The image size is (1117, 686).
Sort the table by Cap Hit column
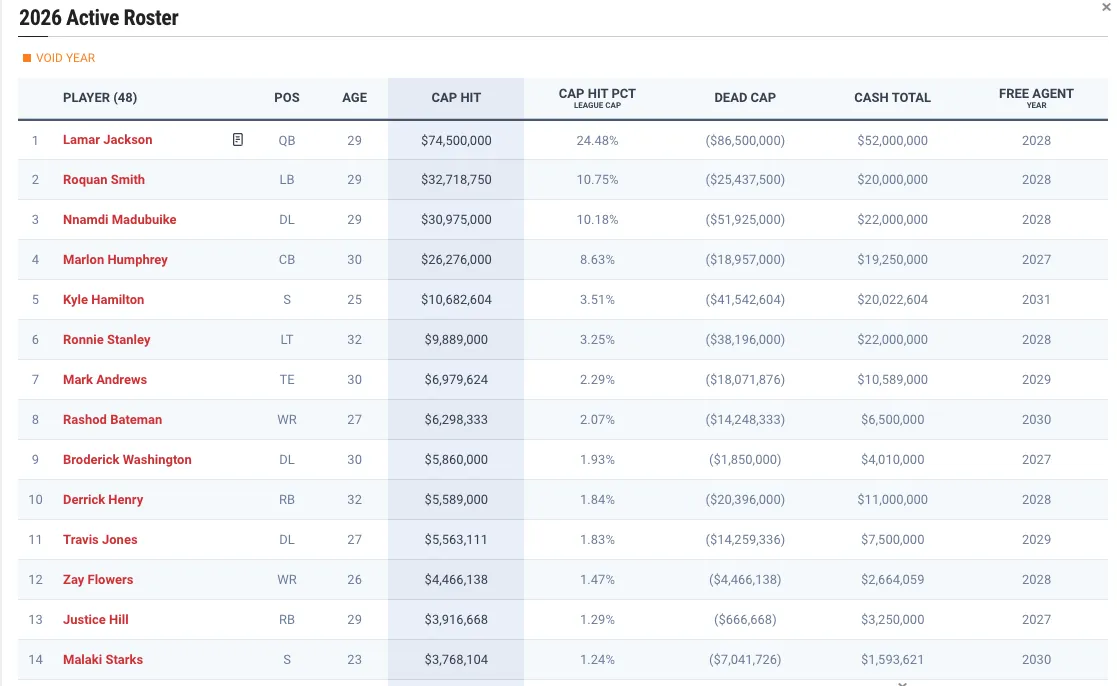click(456, 98)
